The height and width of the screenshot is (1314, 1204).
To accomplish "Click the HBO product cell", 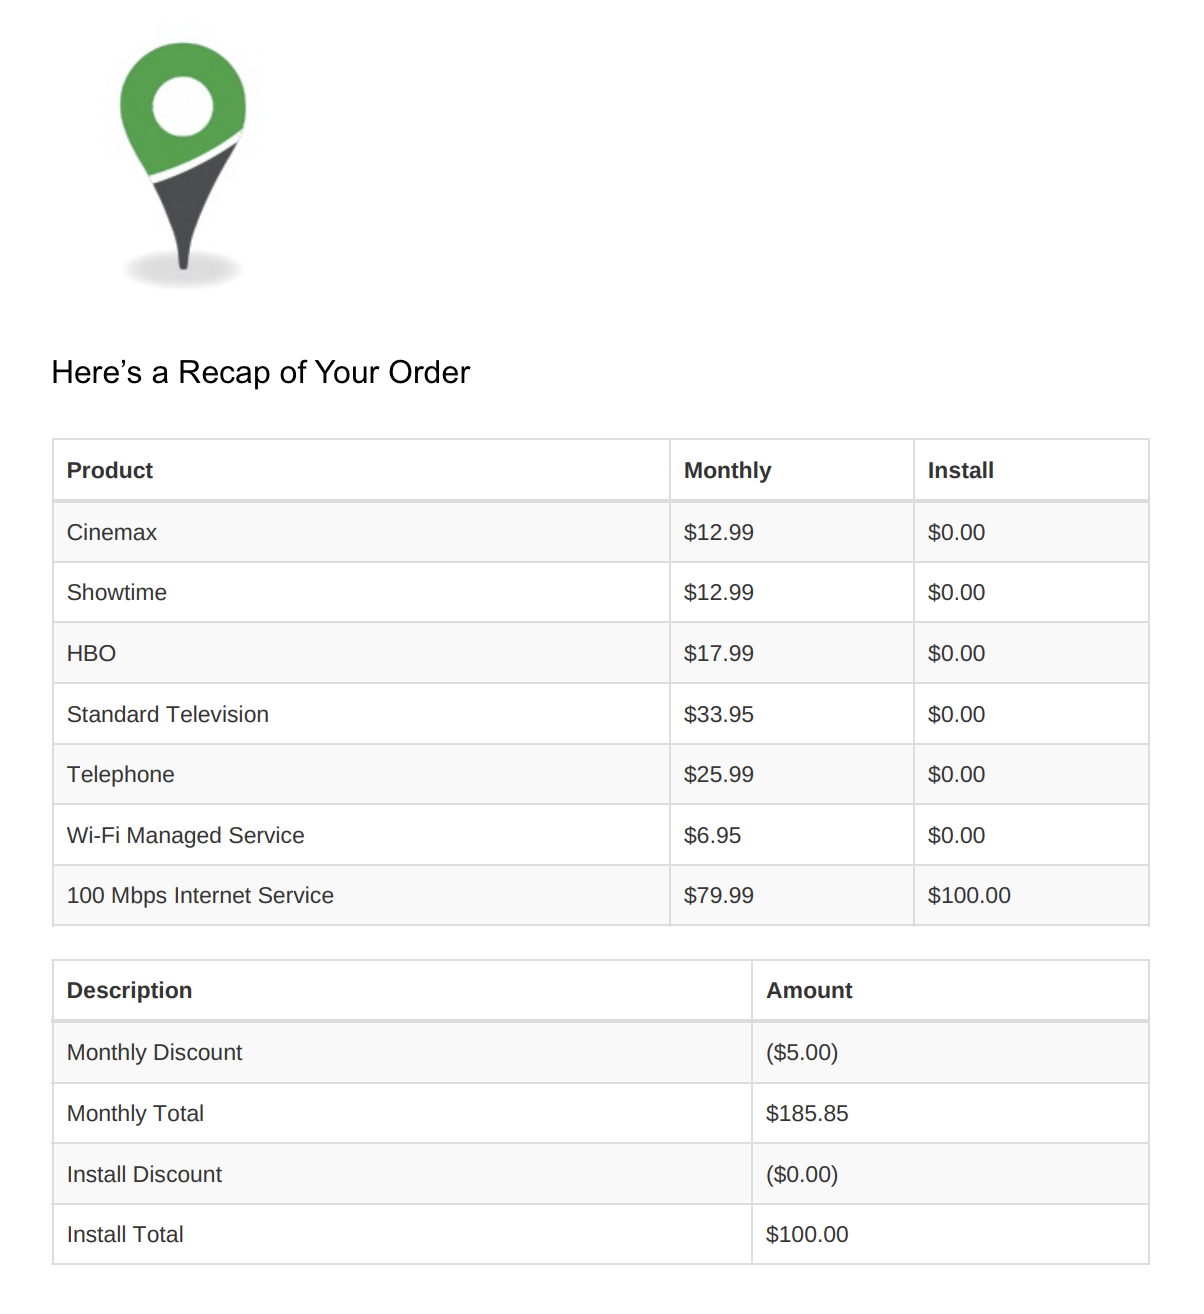I will pos(92,653).
